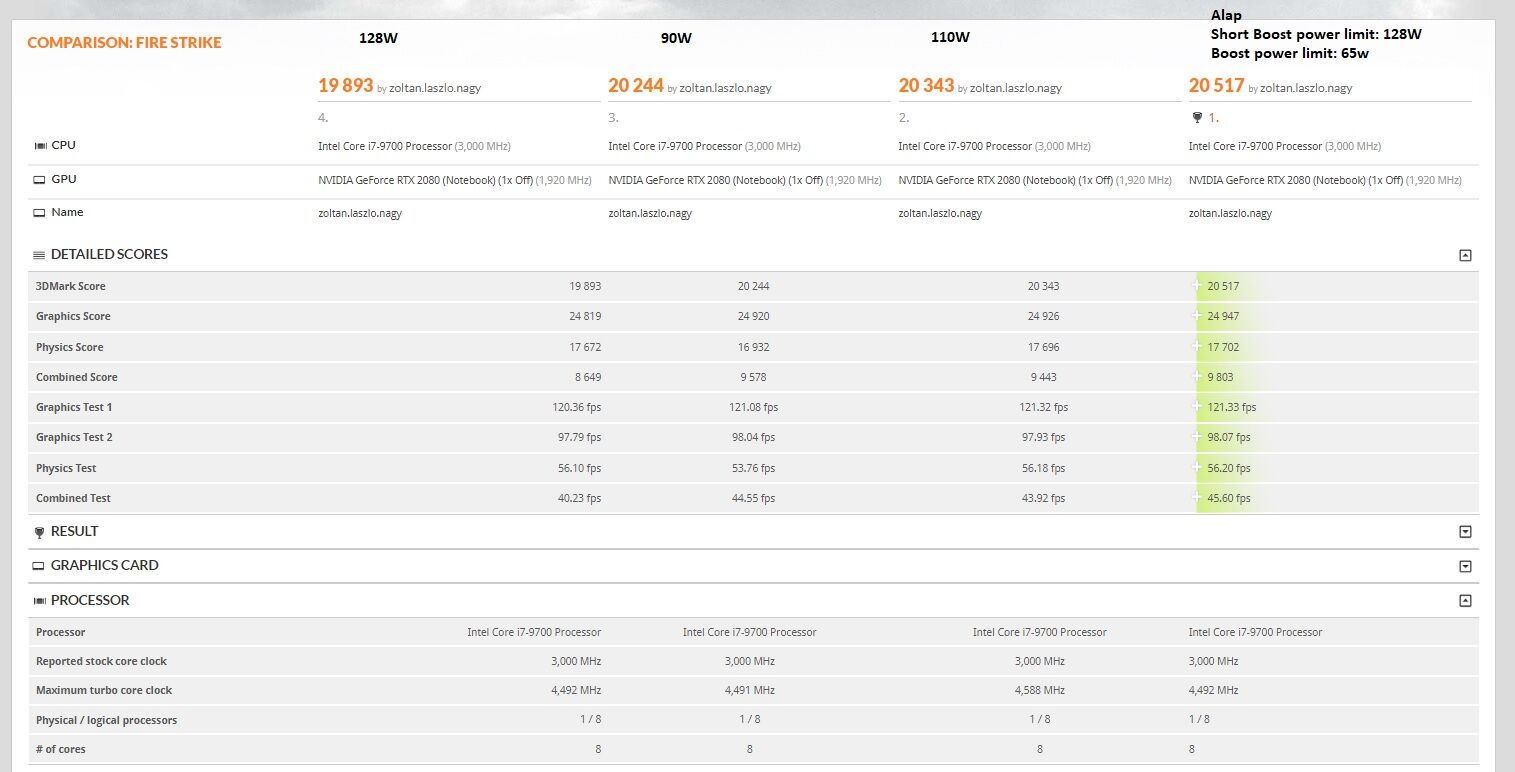This screenshot has width=1515, height=772.
Task: Click the GPU monitor icon in the row label
Action: (40, 180)
